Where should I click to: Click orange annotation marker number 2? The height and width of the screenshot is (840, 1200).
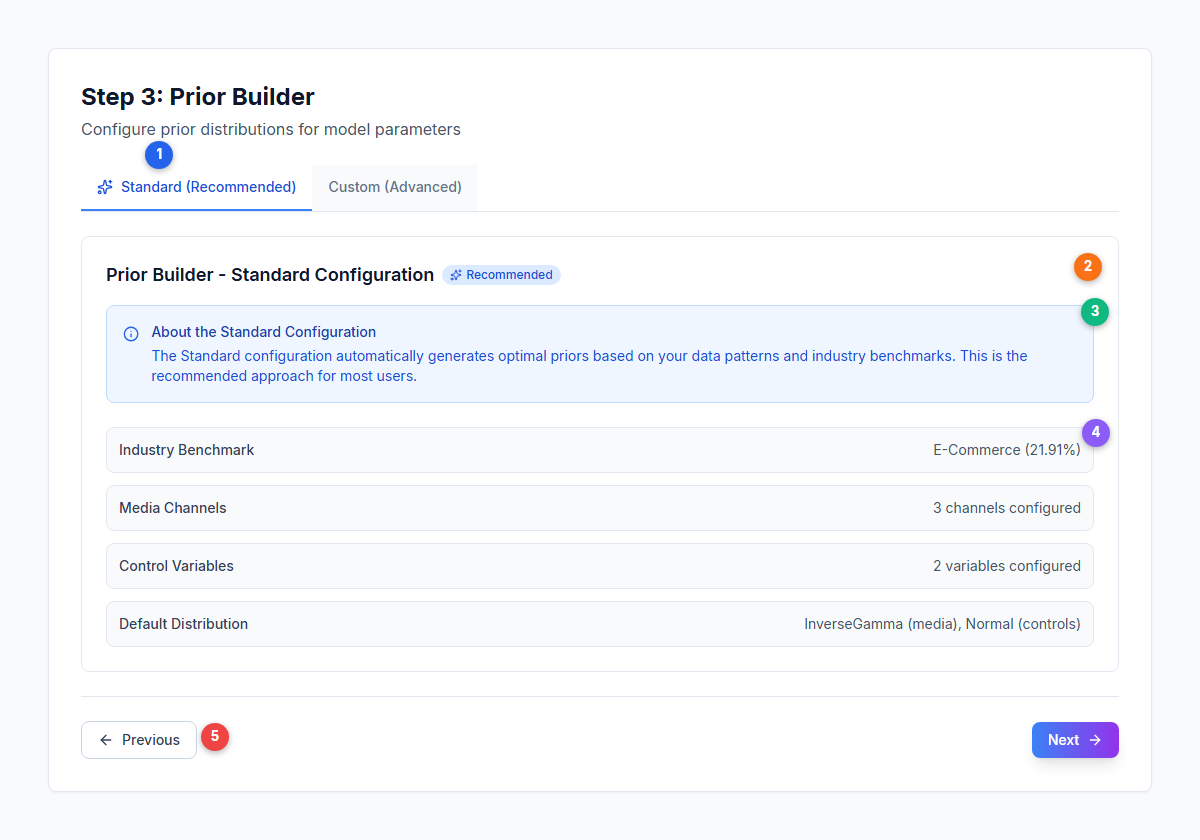coord(1088,267)
